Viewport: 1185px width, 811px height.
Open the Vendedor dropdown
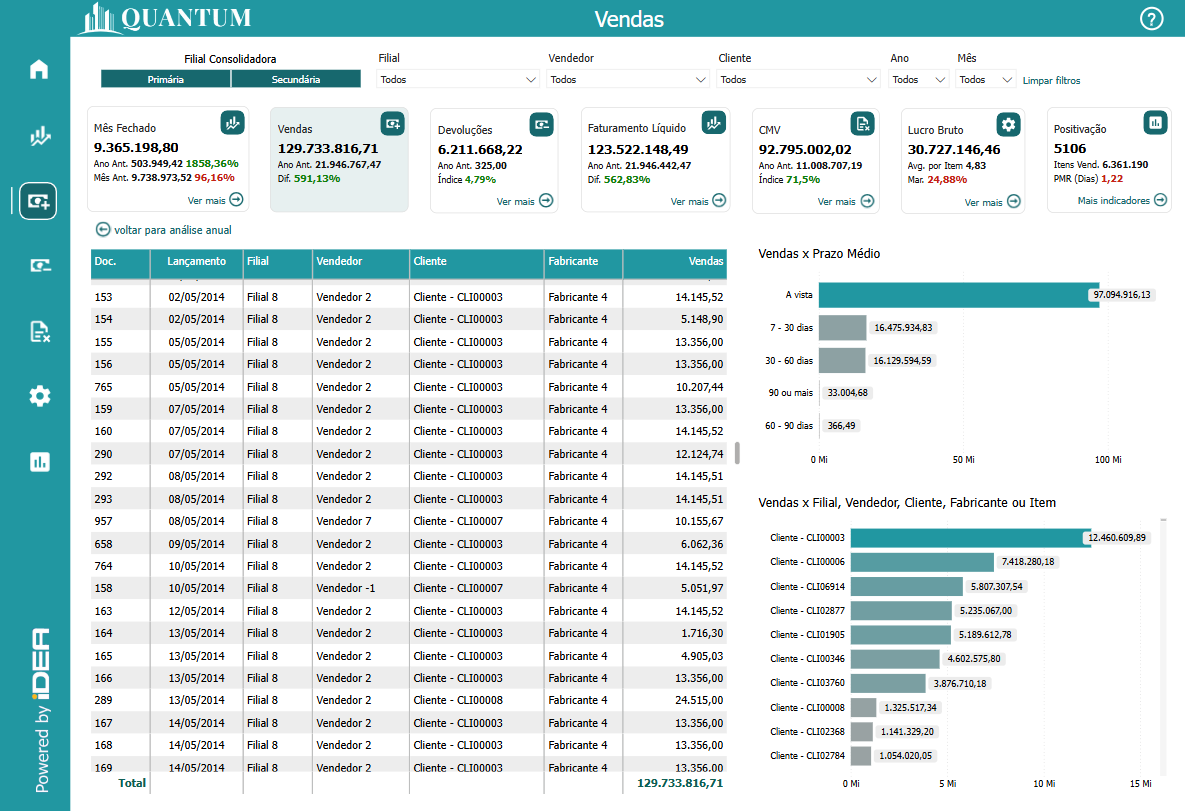(628, 79)
